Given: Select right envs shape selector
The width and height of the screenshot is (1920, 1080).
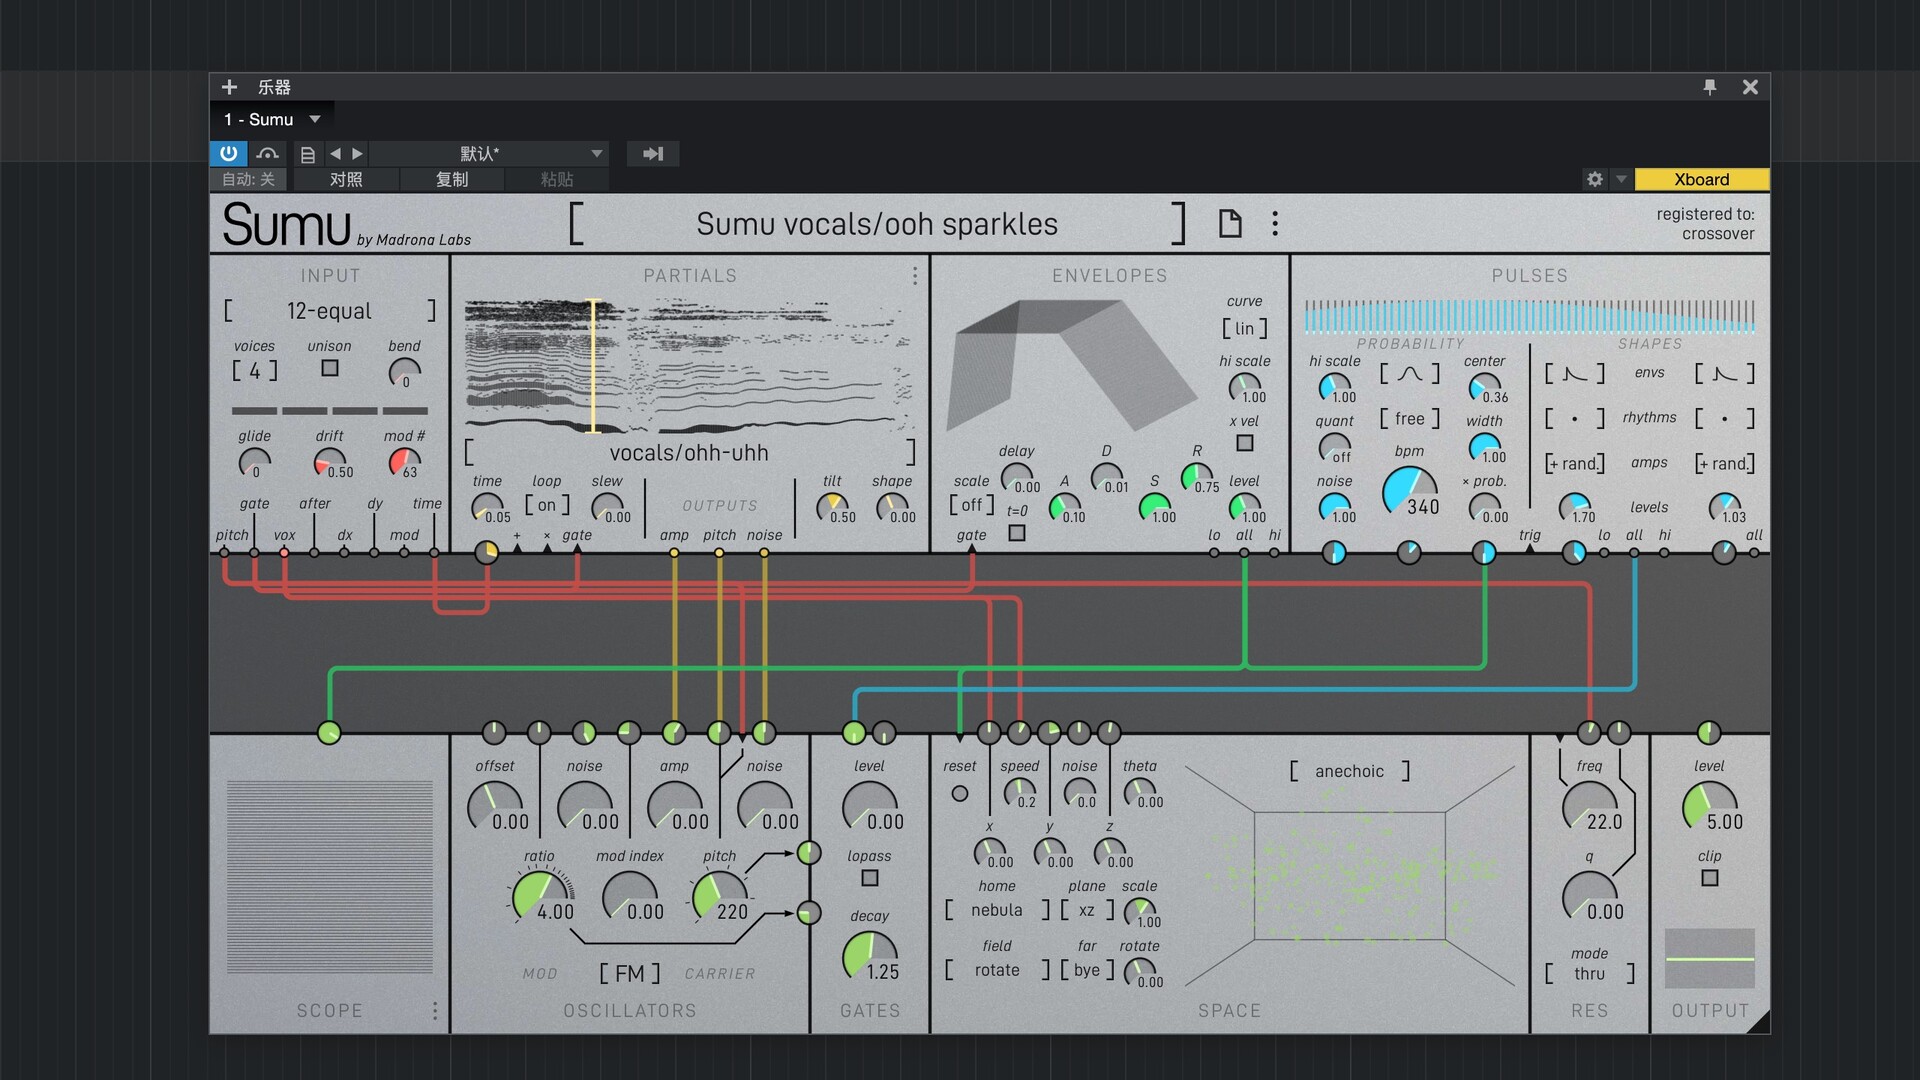Looking at the screenshot, I should (x=1724, y=374).
